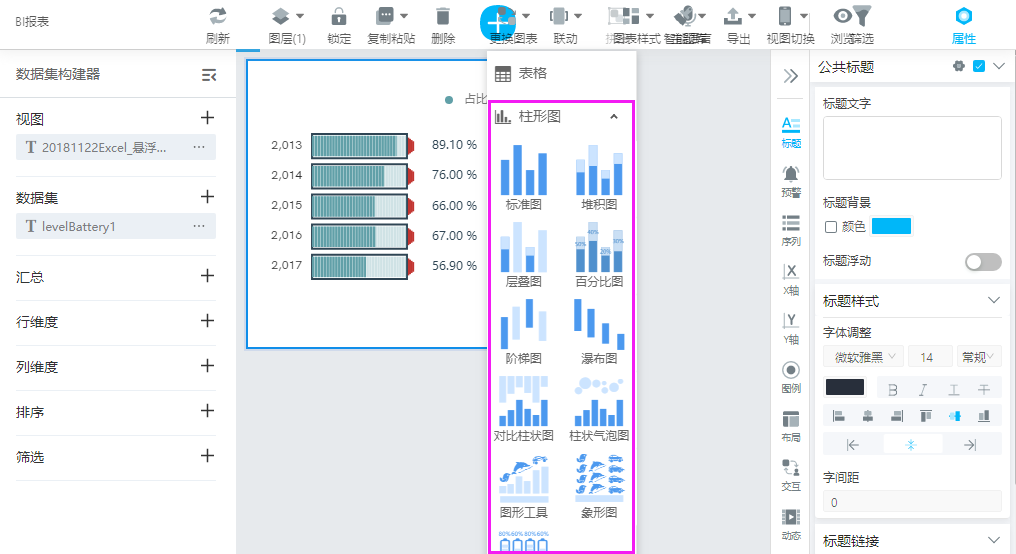Collapse the 柱形图 chart category
This screenshot has height=554, width=1016.
[x=614, y=117]
